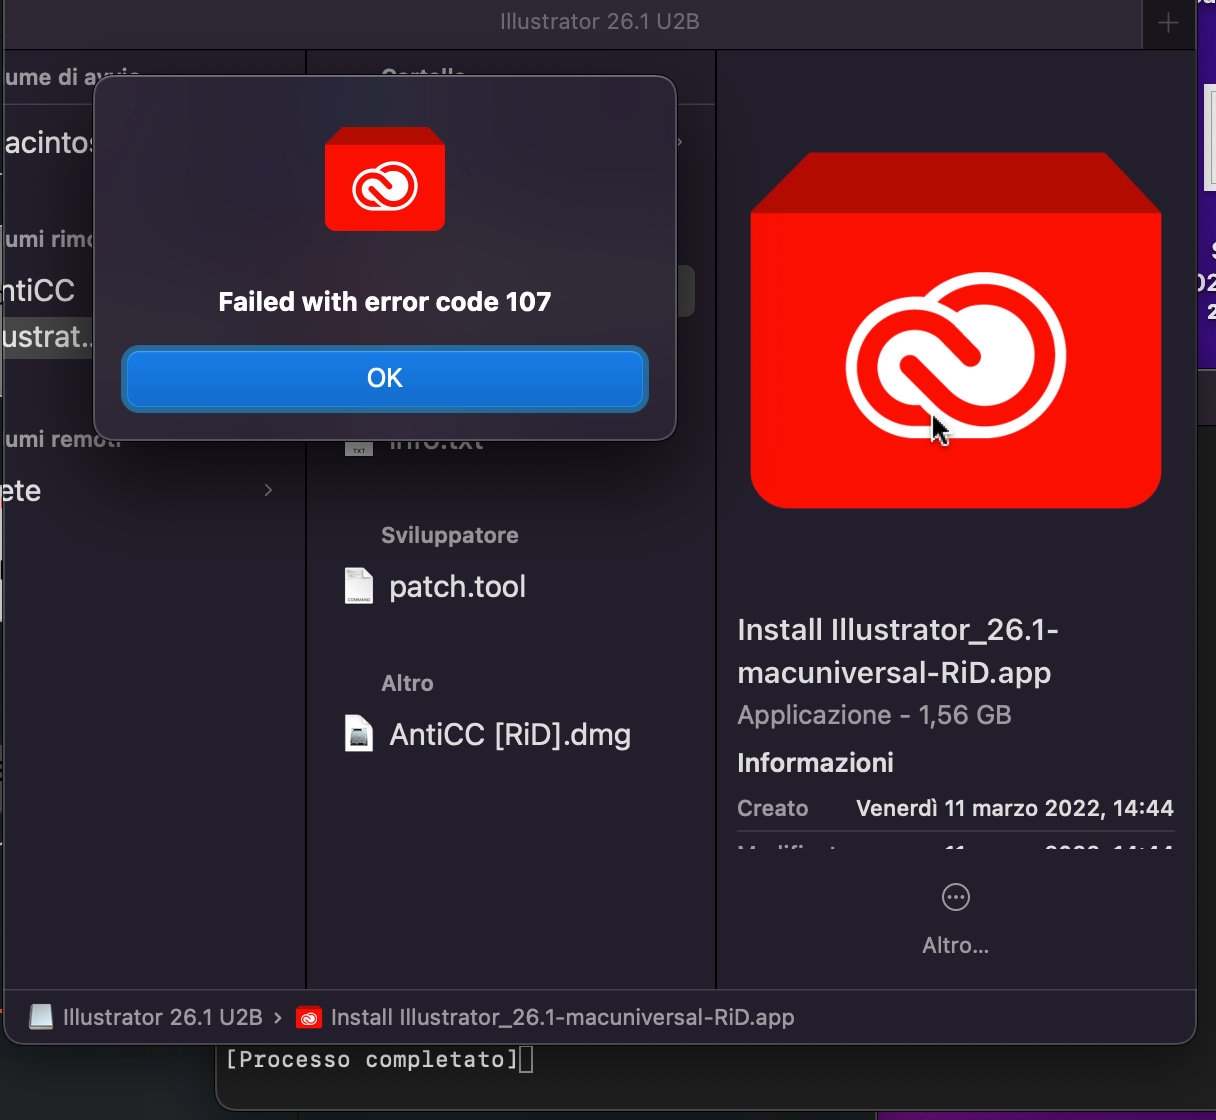Select the Macintosh volume in sidebar
1216x1120 pixels.
[46, 143]
